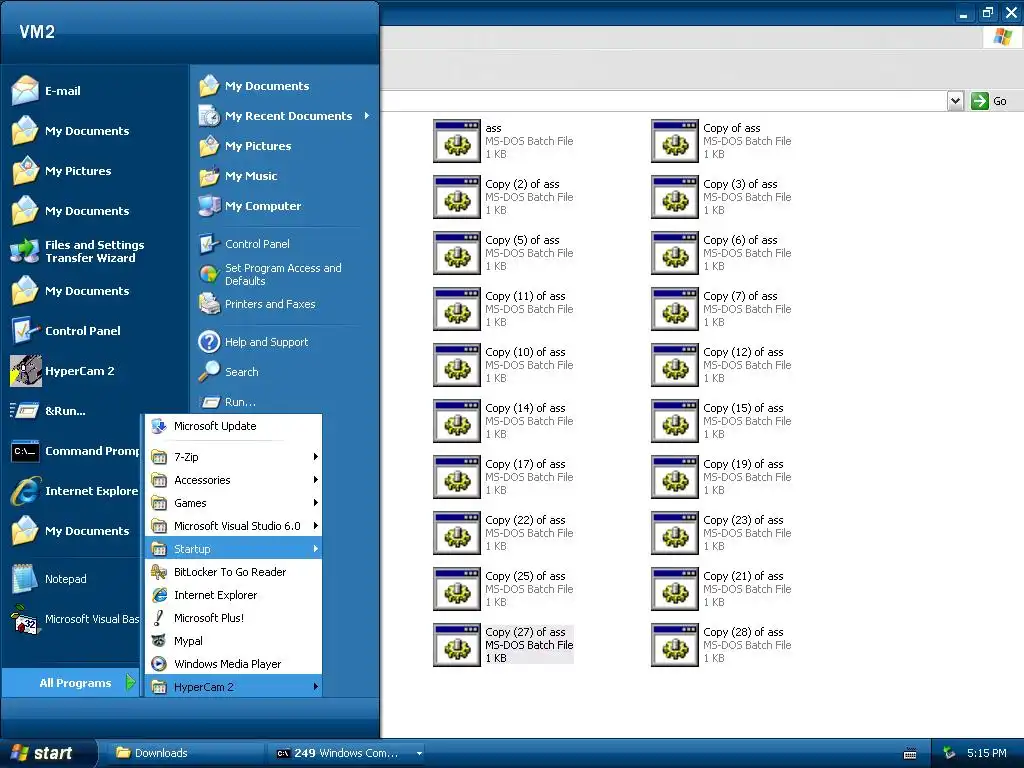Launch Files and Settings Transfer Wizard

[77, 251]
